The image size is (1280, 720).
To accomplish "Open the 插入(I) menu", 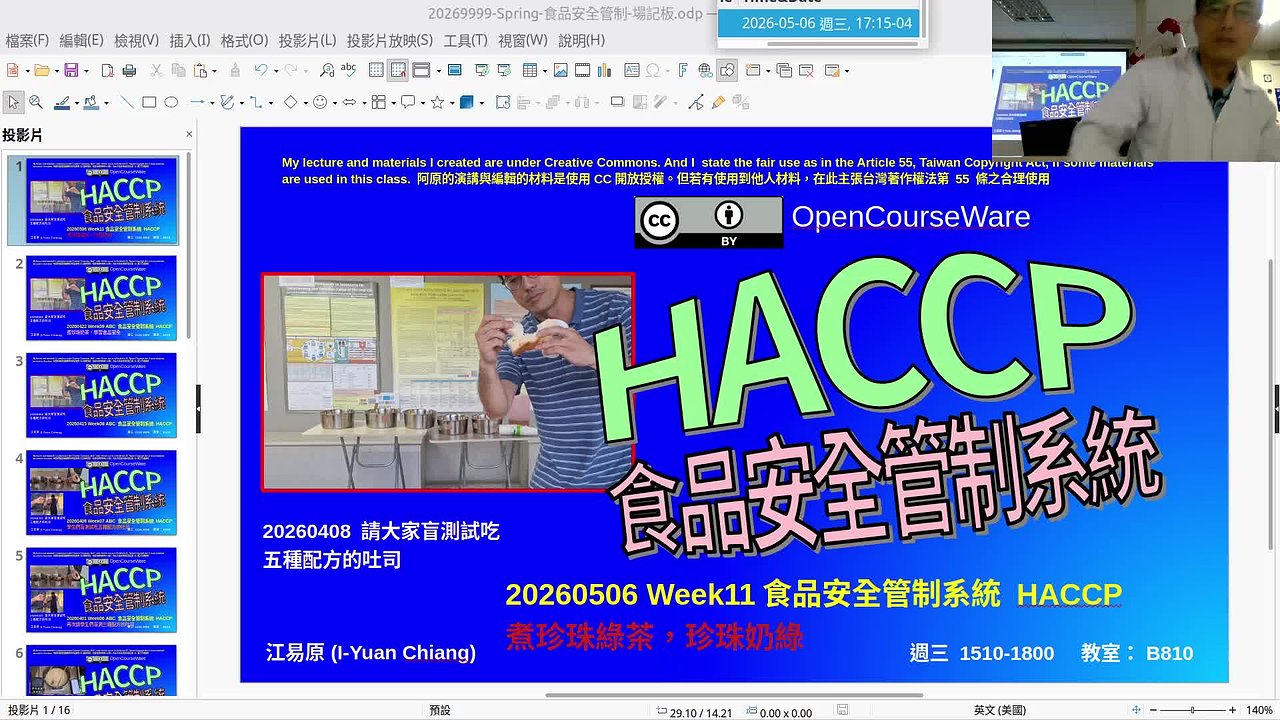I will [190, 40].
